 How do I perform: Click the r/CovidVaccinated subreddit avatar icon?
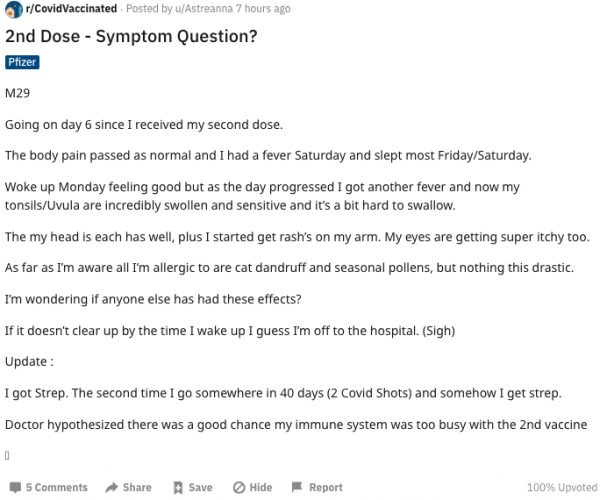13,9
